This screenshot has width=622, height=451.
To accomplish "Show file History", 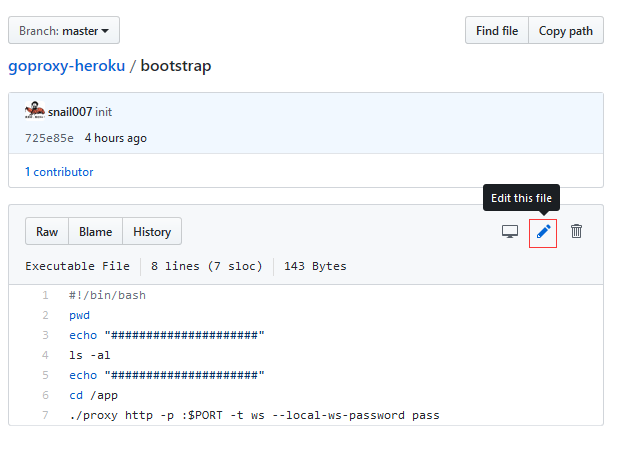I will (152, 231).
